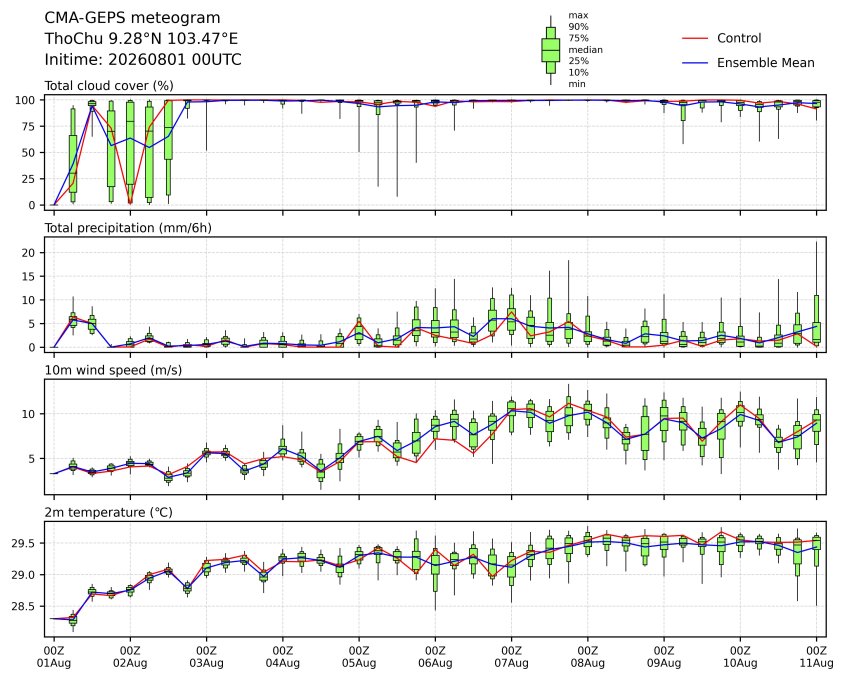Viewport: 845px width, 680px height.
Task: Click the 00Z 06Aug axis label
Action: click(435, 657)
